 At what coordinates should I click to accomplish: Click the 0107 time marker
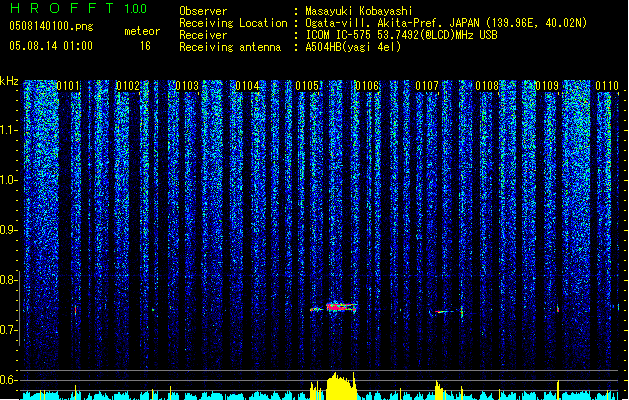[x=427, y=86]
